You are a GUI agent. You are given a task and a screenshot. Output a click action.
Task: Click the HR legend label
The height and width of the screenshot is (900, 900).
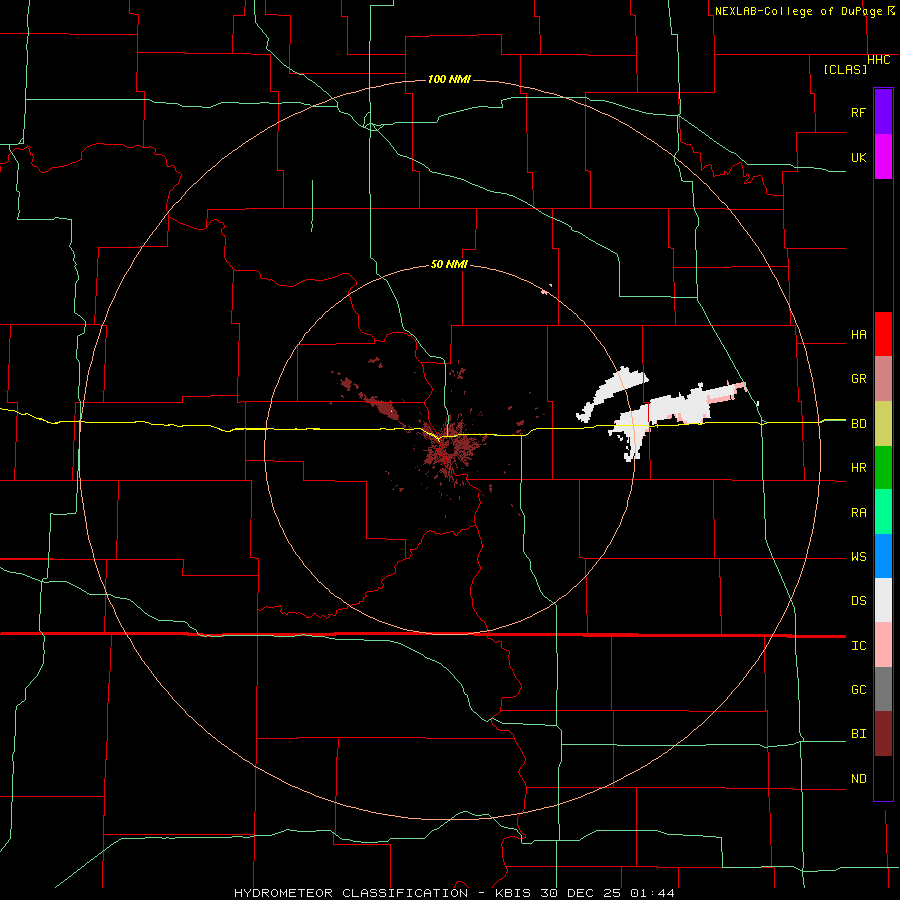pyautogui.click(x=858, y=468)
